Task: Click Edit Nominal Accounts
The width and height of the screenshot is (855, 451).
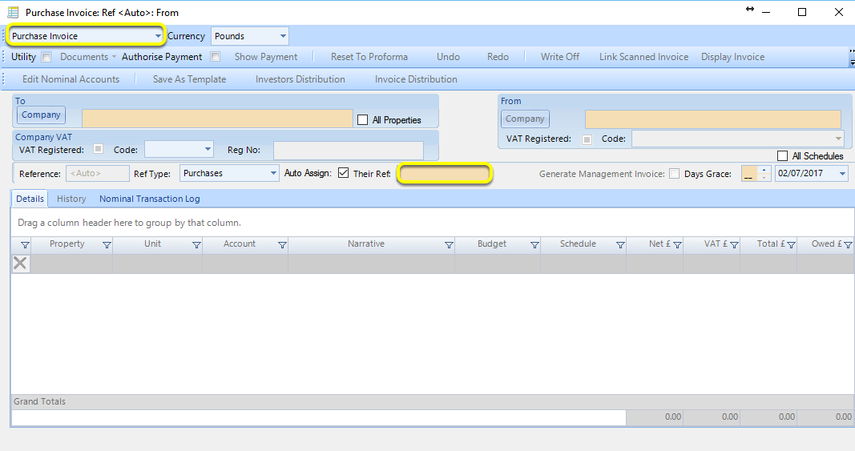Action: (71, 79)
